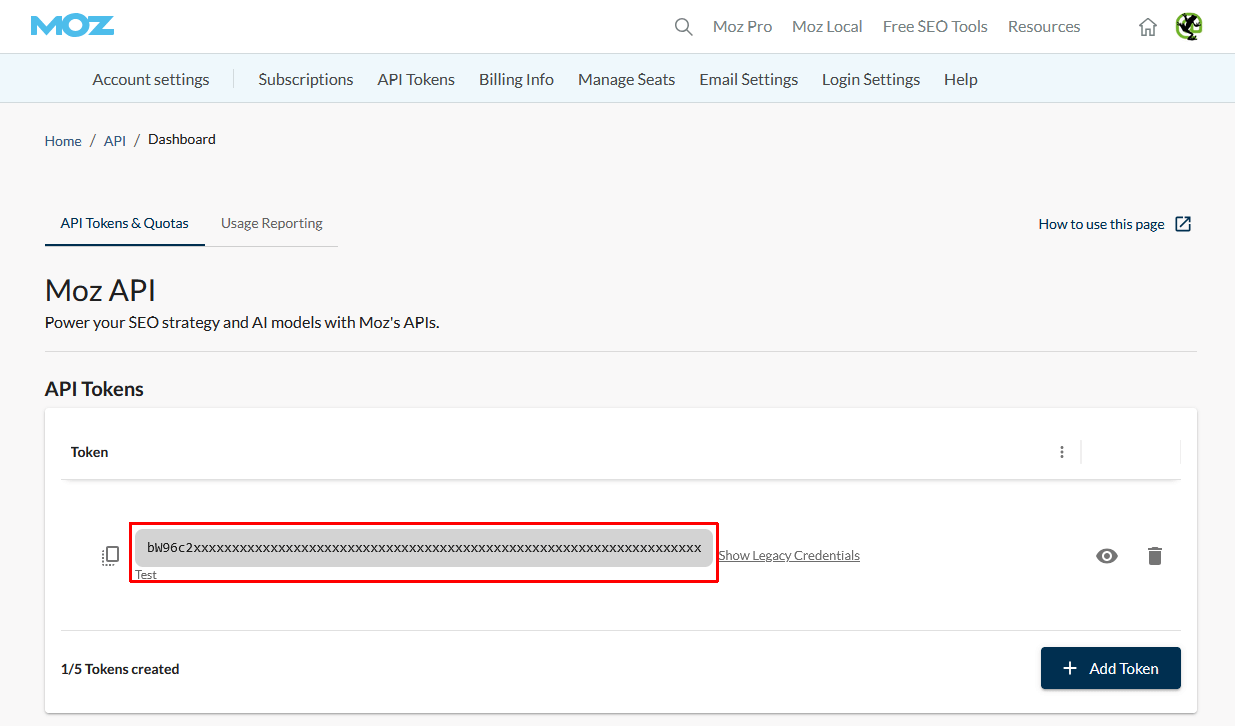Click the user avatar in the header
The height and width of the screenshot is (726, 1235).
(1189, 27)
